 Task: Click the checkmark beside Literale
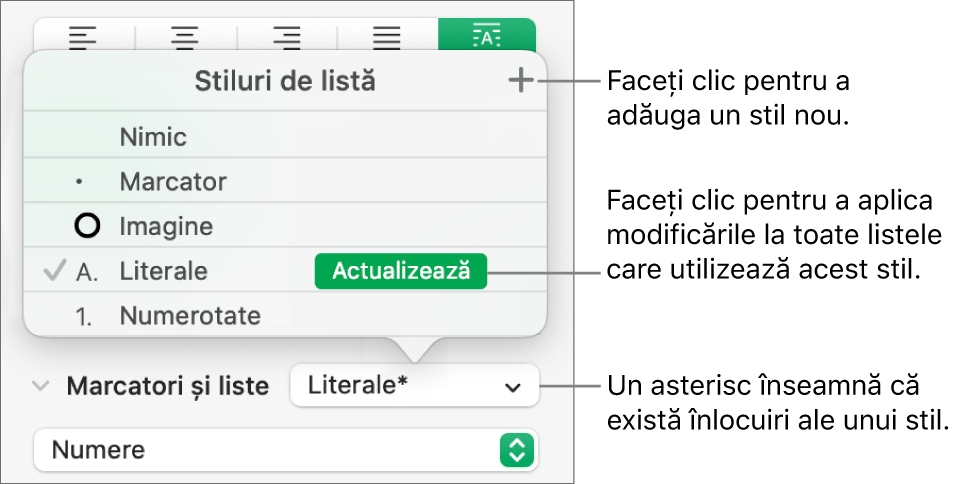pos(55,271)
